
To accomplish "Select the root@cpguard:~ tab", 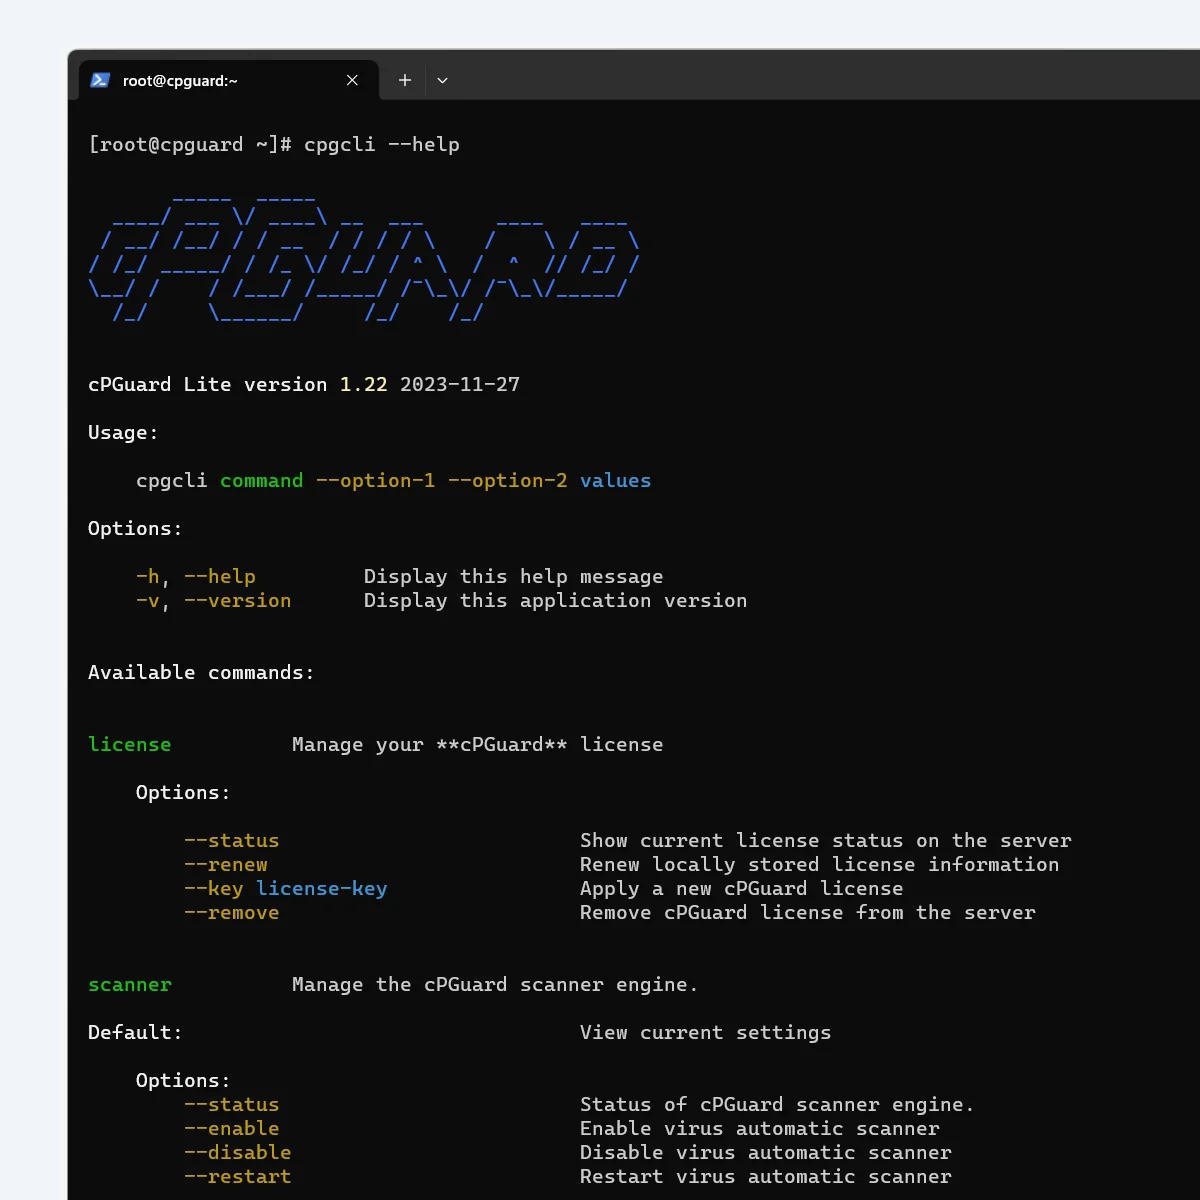I will pos(229,80).
